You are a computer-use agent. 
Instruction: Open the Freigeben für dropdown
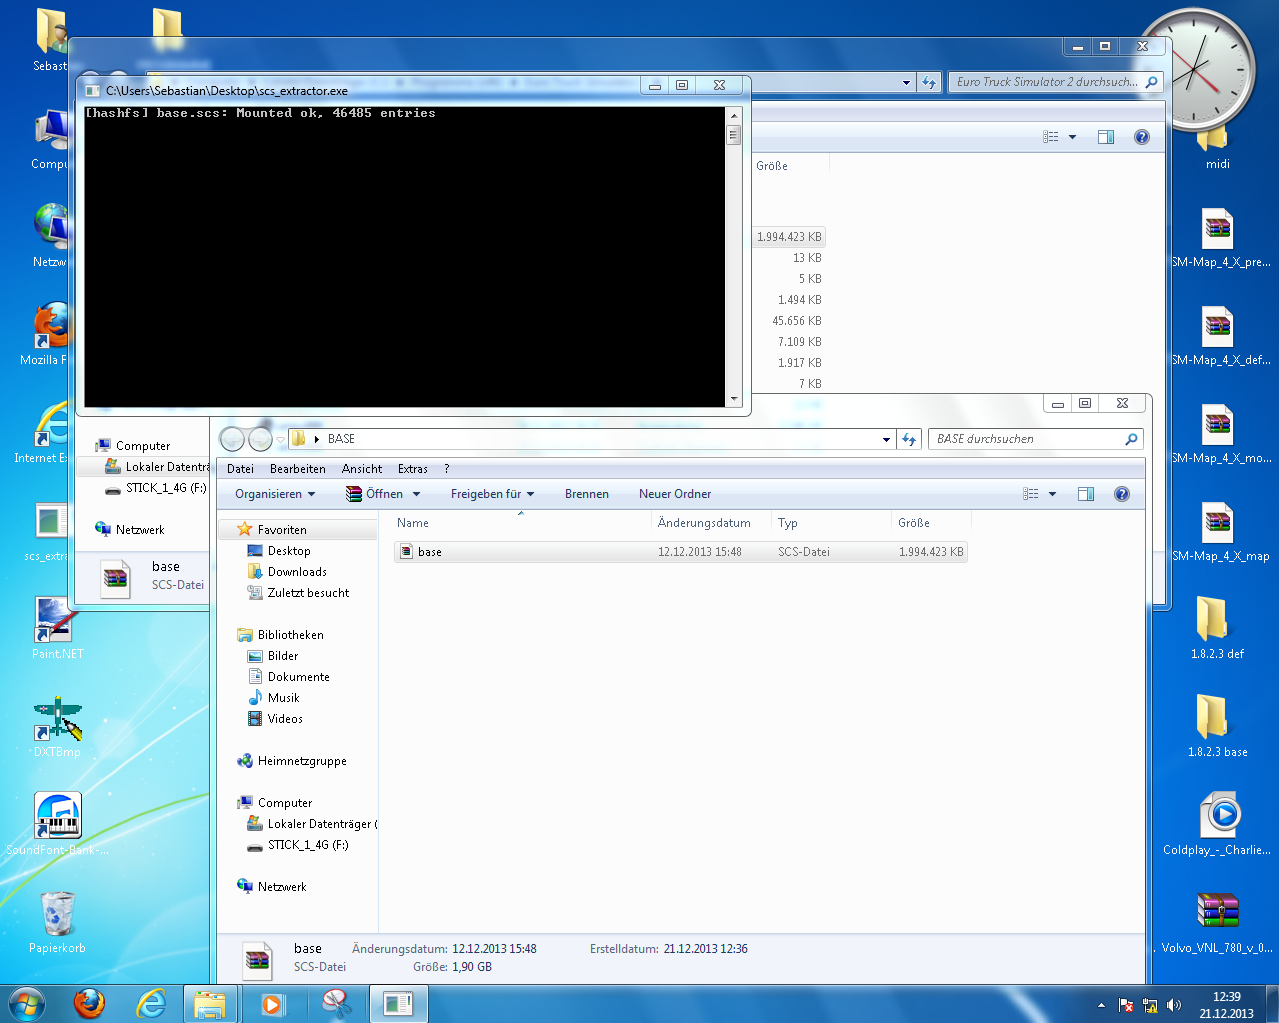coord(492,494)
